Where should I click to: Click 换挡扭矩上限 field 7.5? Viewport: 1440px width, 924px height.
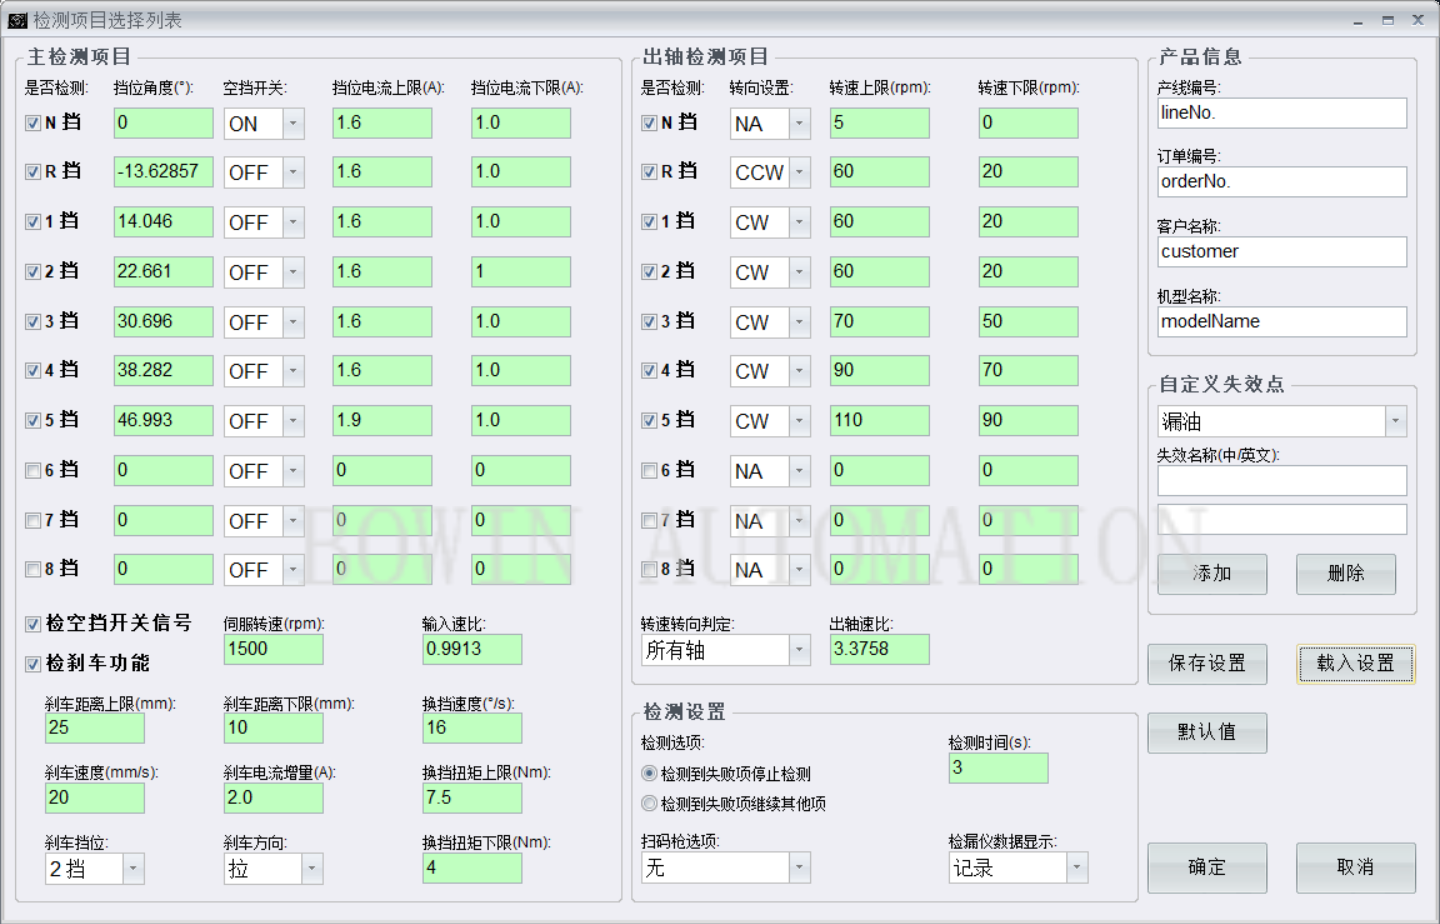pyautogui.click(x=472, y=798)
